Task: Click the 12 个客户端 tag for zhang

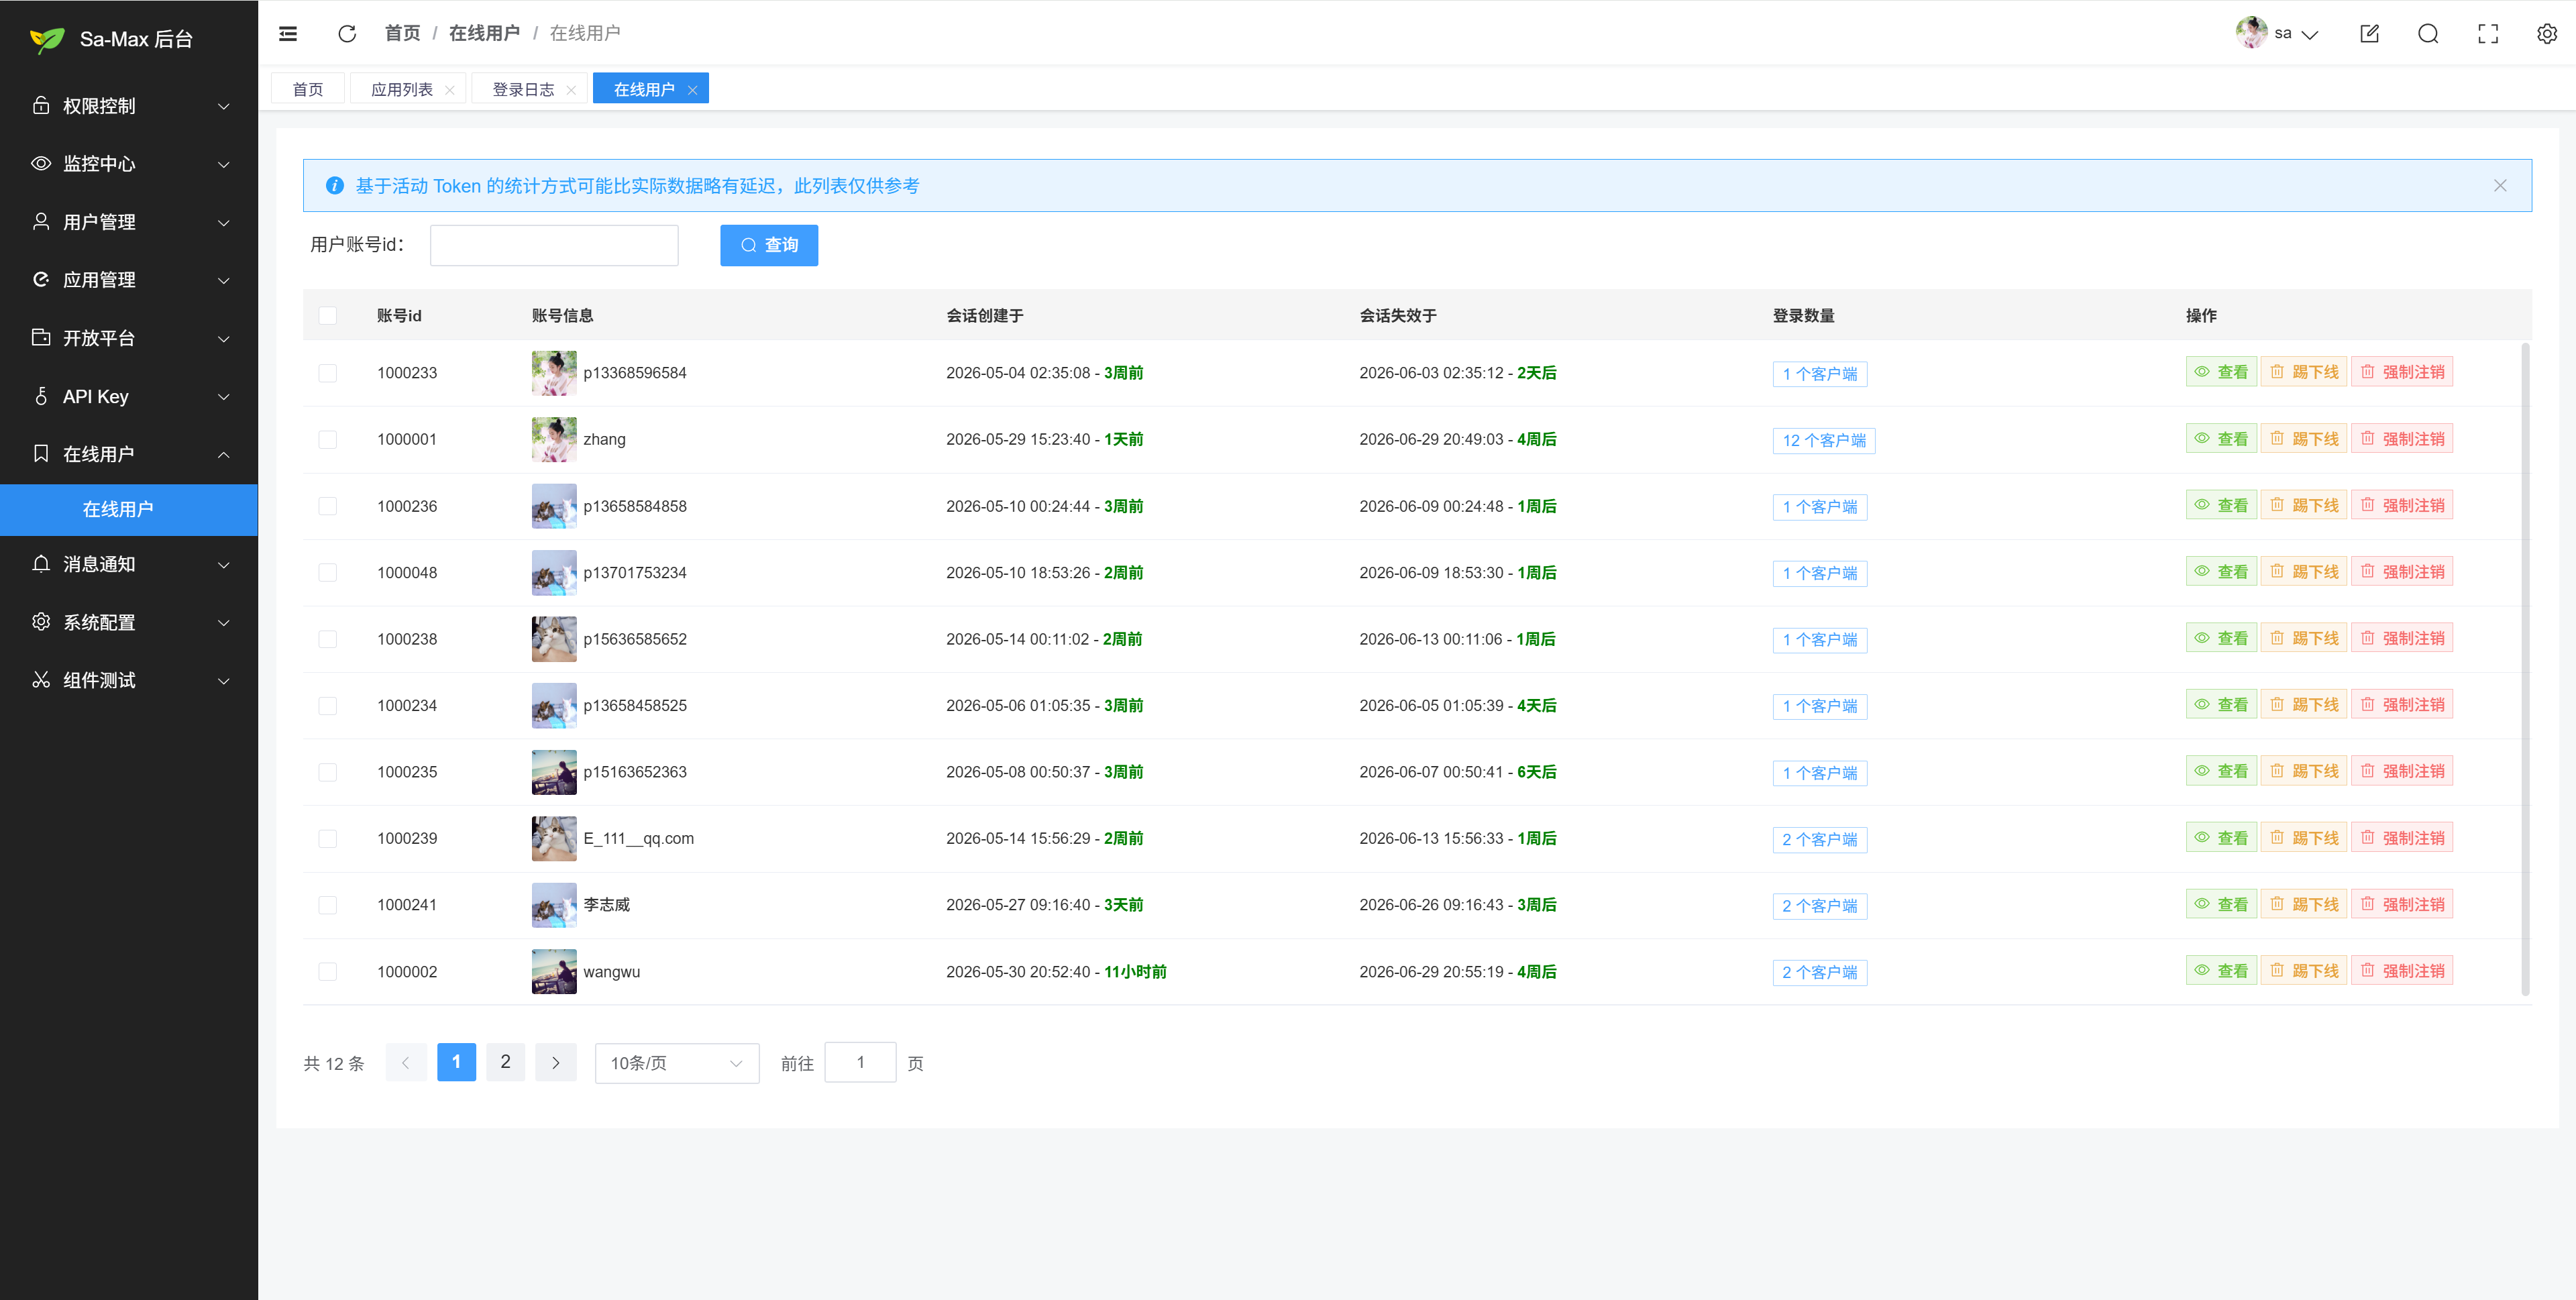Action: pyautogui.click(x=1824, y=440)
